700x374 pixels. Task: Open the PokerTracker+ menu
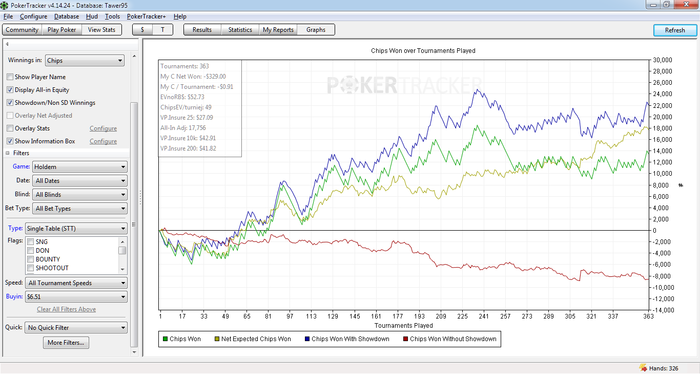pyautogui.click(x=146, y=17)
